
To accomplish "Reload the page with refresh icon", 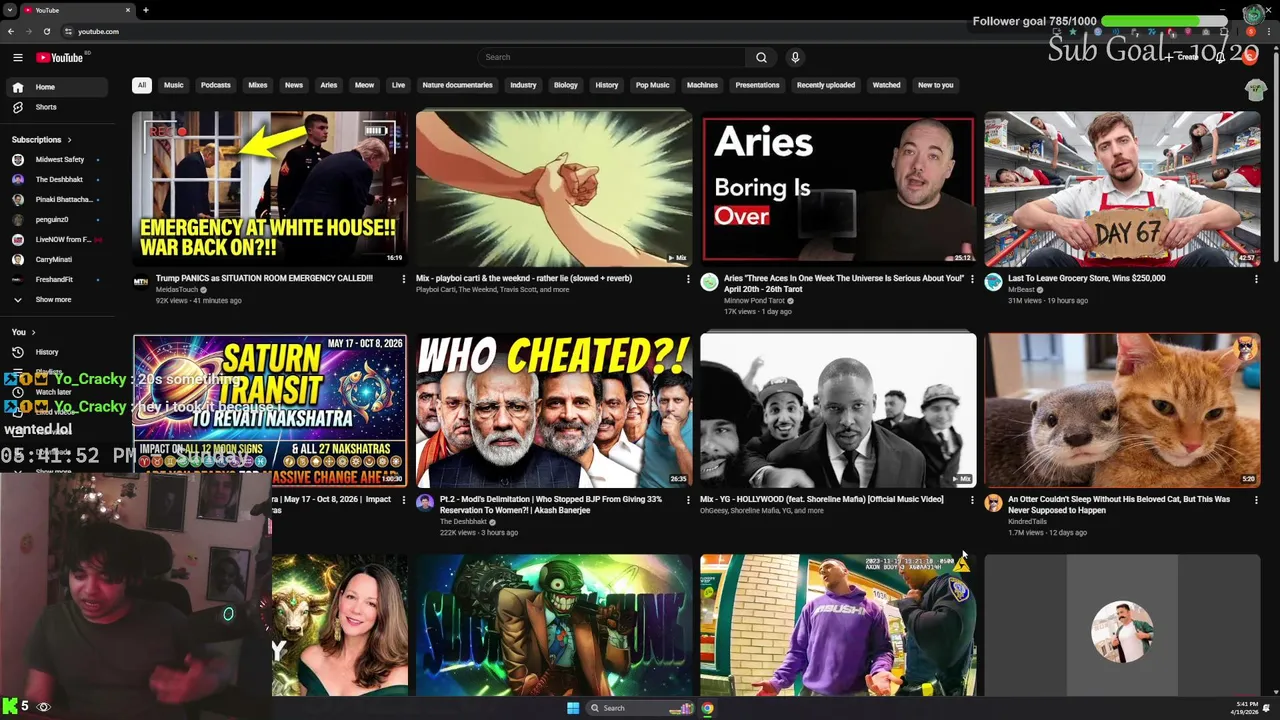I will (x=46, y=31).
